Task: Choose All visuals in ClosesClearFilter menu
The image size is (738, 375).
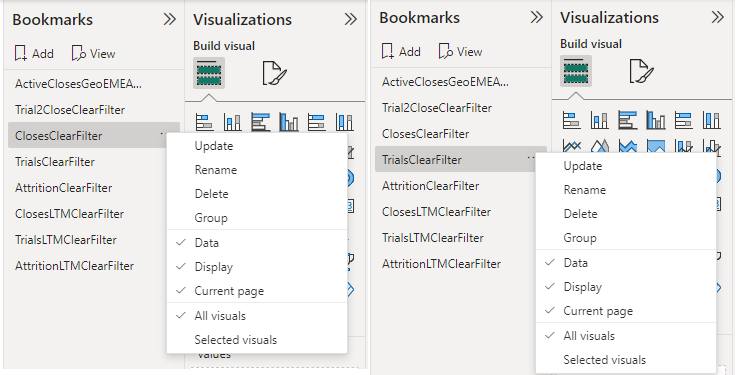Action: [x=257, y=316]
